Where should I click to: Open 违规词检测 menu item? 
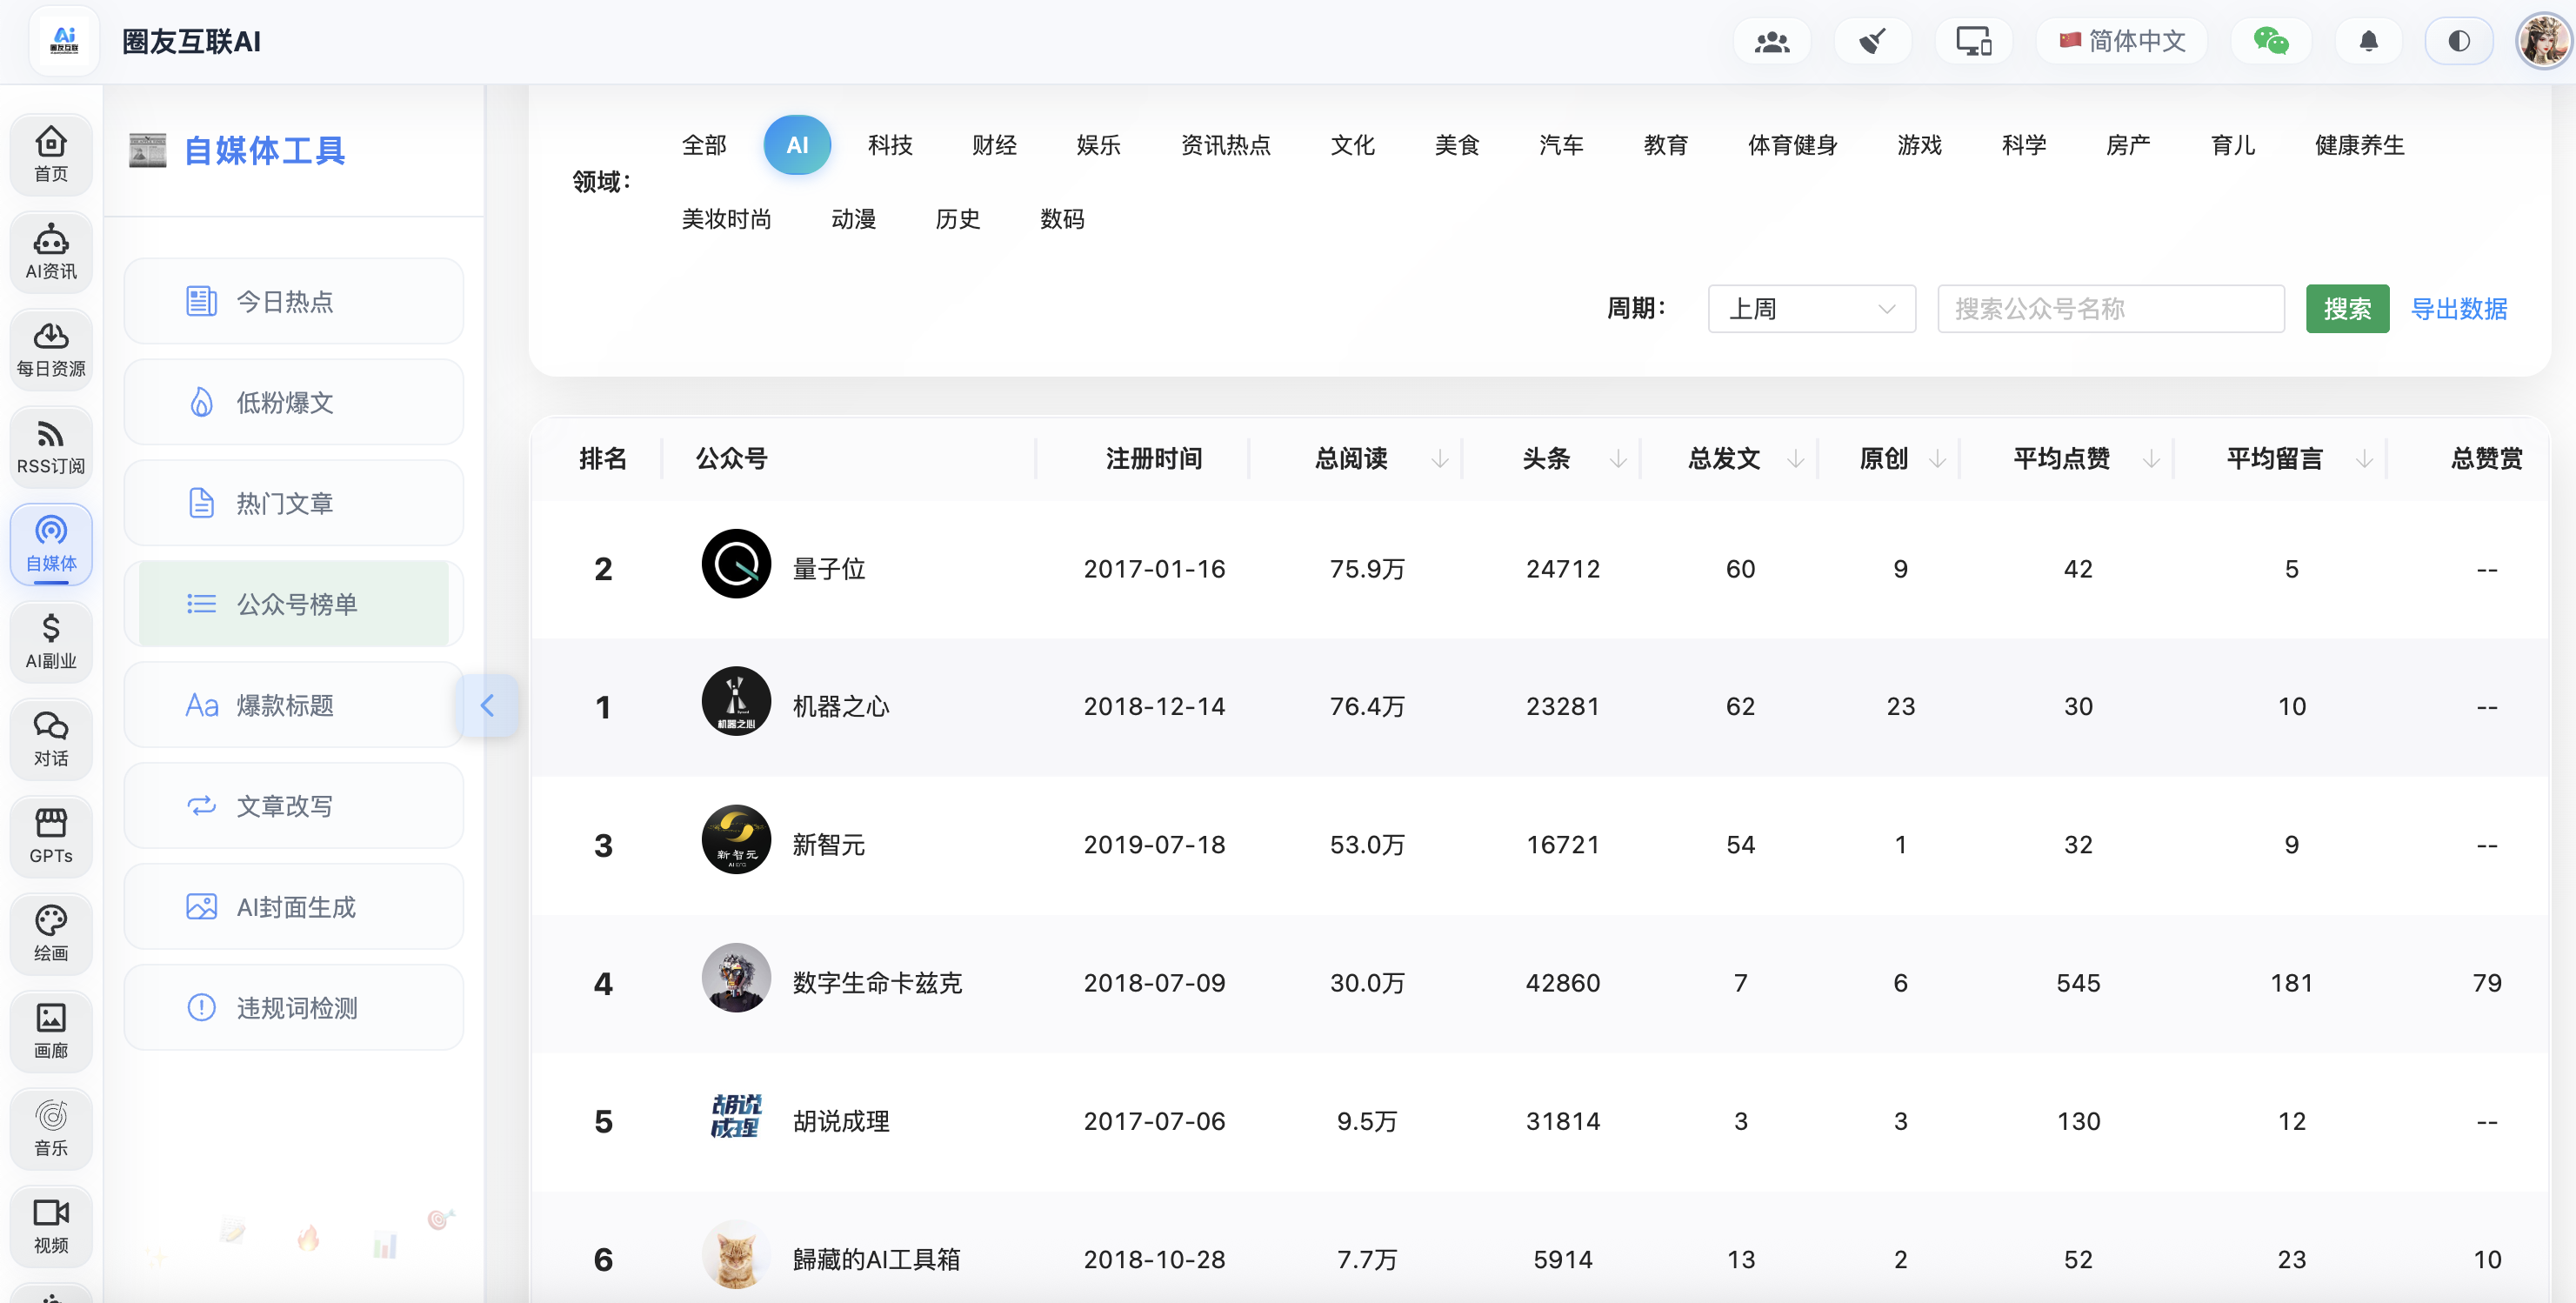pos(294,1008)
